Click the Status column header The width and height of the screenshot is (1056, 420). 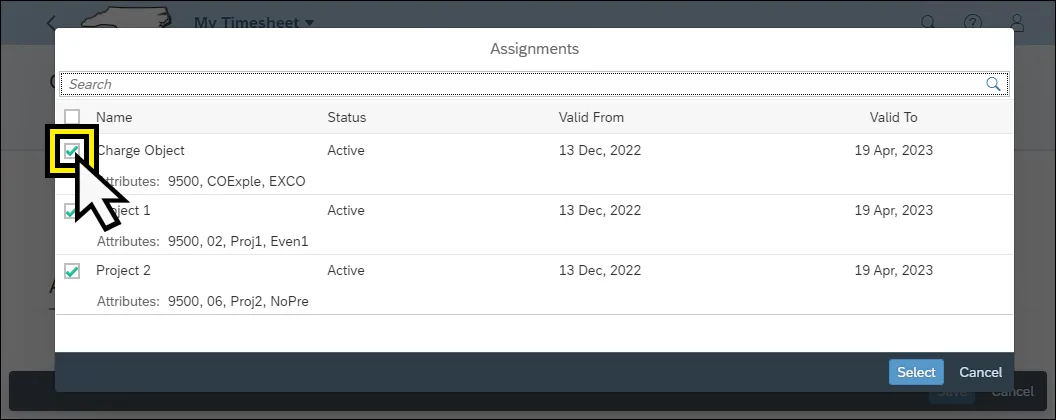point(347,117)
